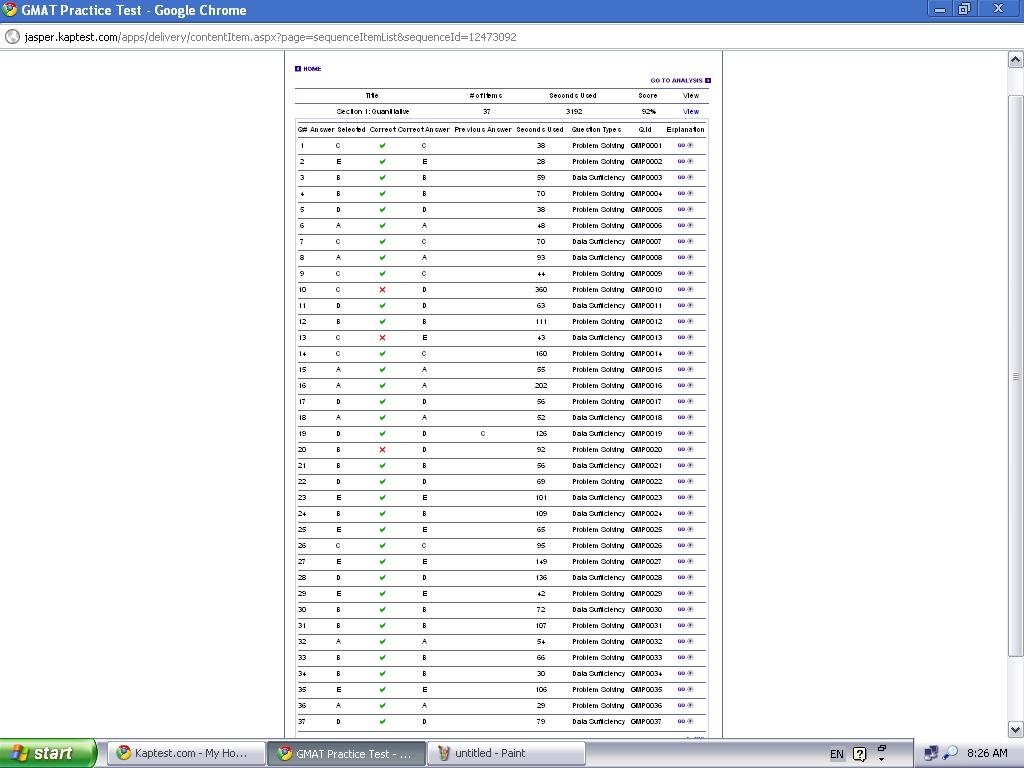Screen dimensions: 1024x768
Task: Click the HOME link
Action: (x=309, y=69)
